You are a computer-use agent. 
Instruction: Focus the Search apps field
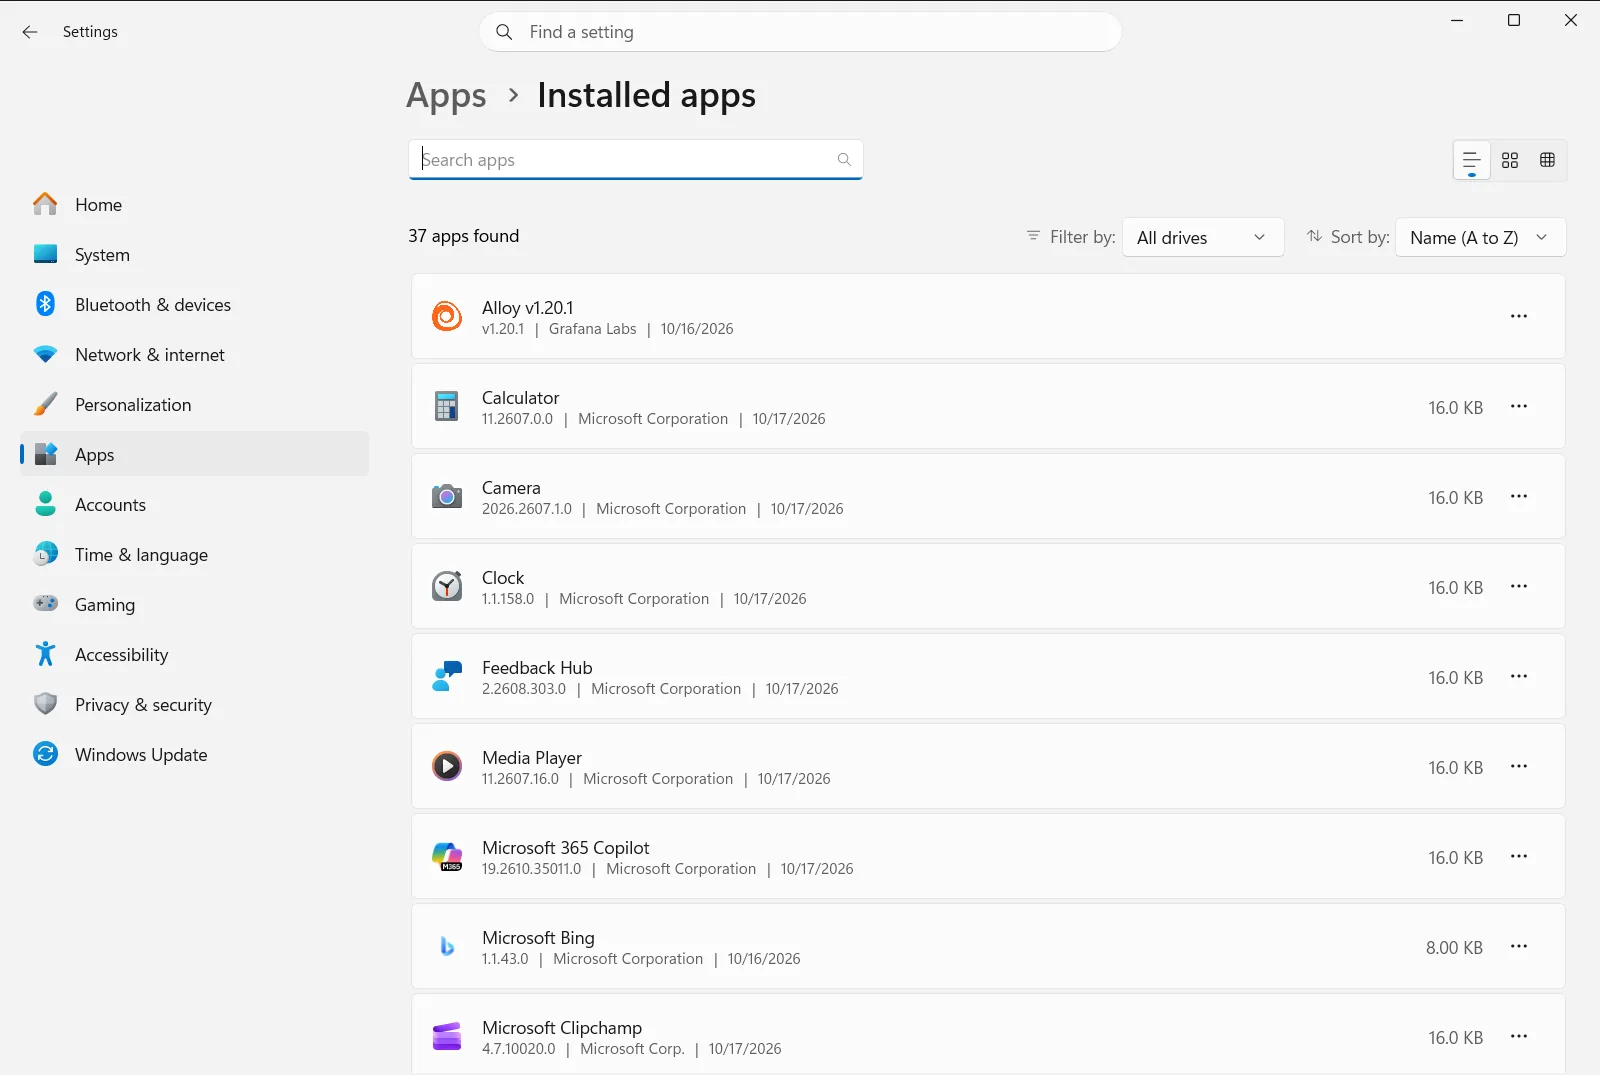(x=635, y=160)
